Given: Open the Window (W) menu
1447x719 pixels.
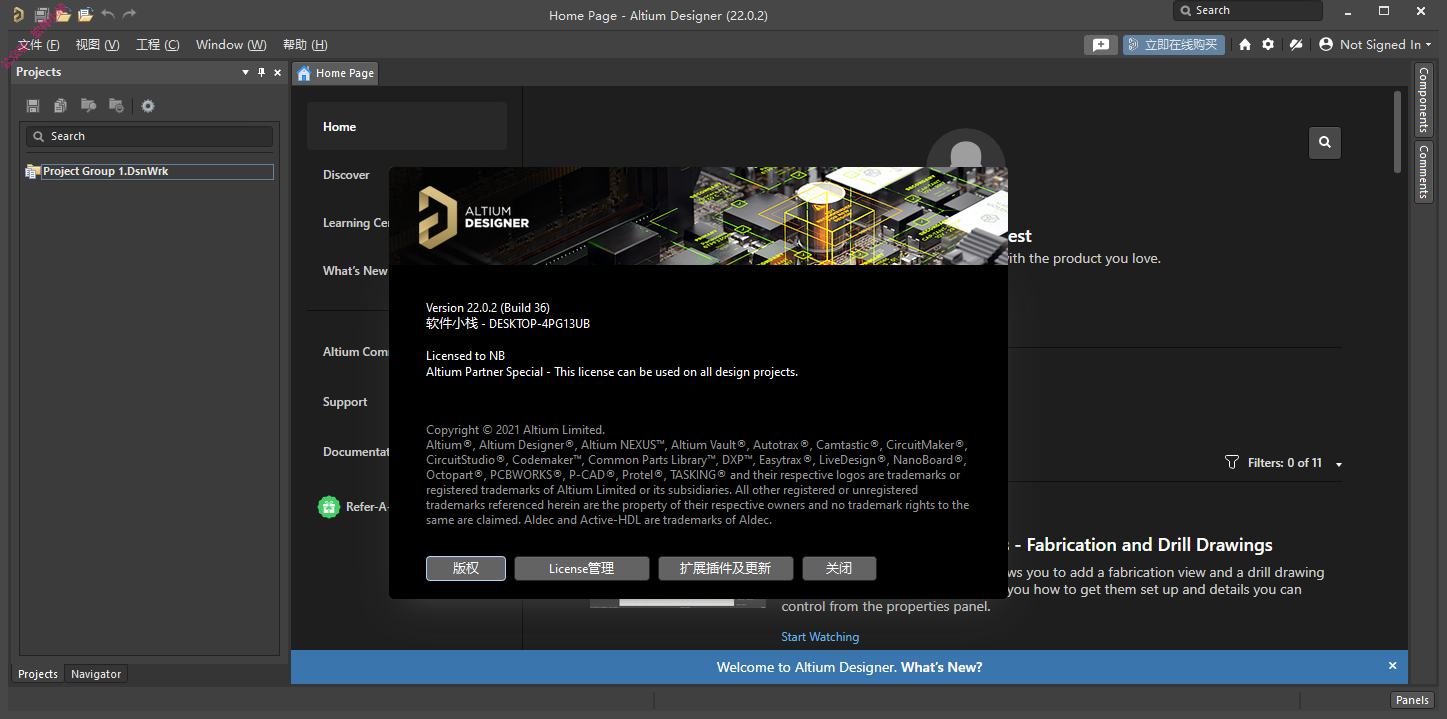Looking at the screenshot, I should (x=231, y=45).
